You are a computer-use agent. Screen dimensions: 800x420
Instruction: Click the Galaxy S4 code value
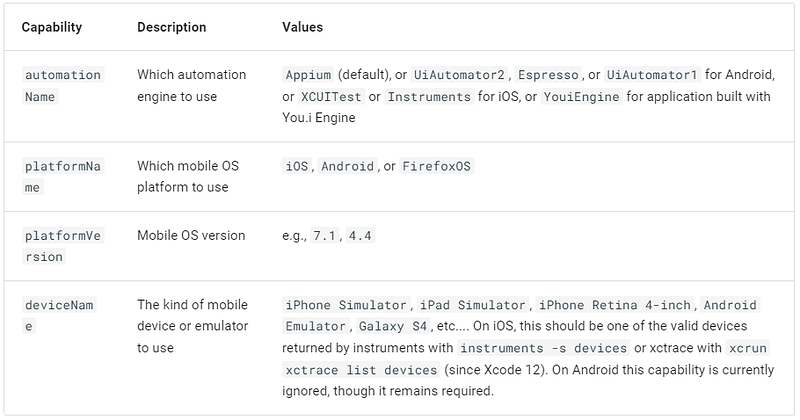point(393,326)
